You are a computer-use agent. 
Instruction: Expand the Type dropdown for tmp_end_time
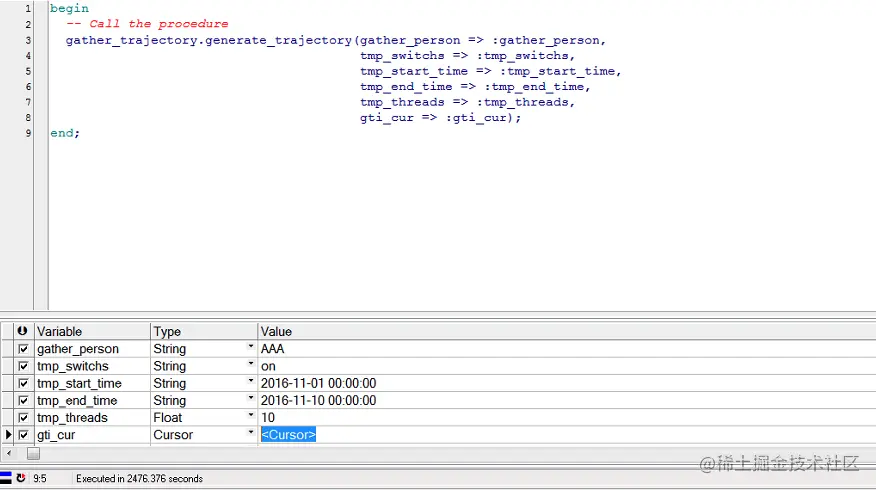pyautogui.click(x=251, y=399)
